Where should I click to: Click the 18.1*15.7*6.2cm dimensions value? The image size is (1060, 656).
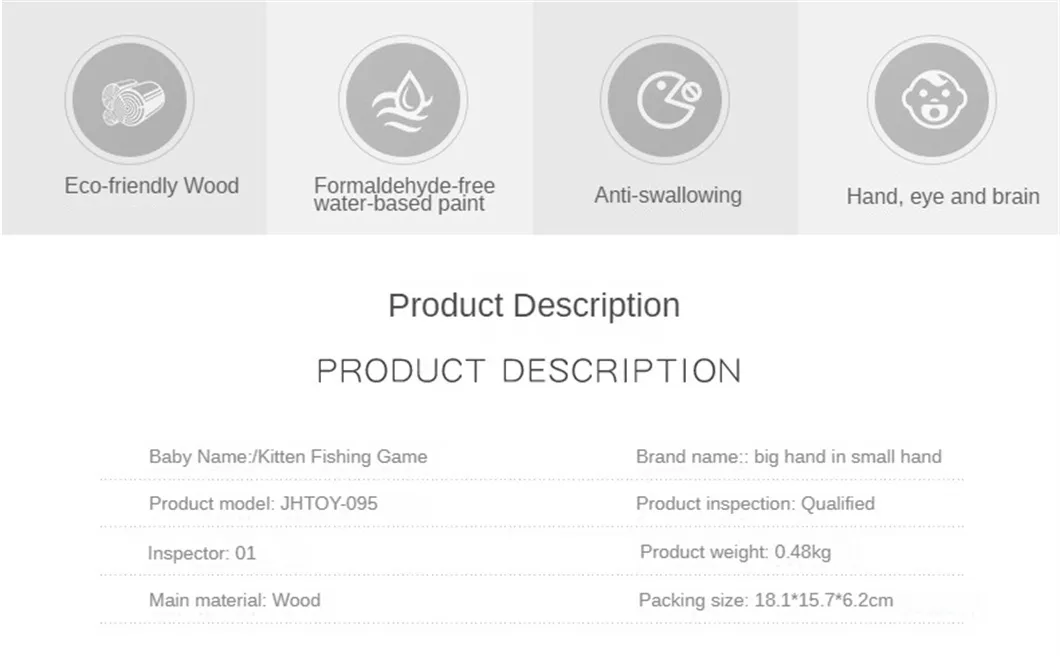[x=822, y=601]
